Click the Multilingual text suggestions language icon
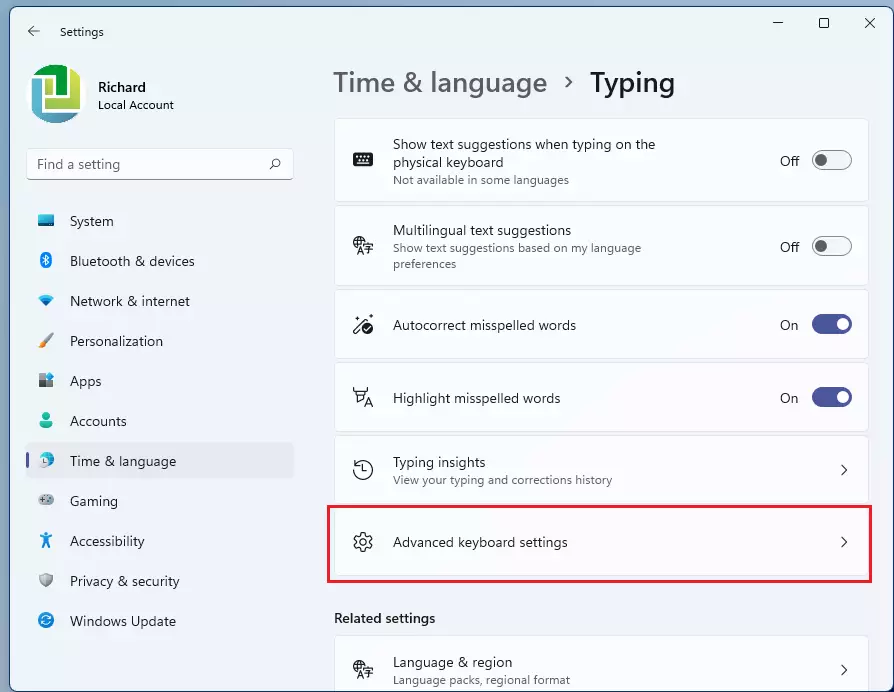894x692 pixels. 363,246
